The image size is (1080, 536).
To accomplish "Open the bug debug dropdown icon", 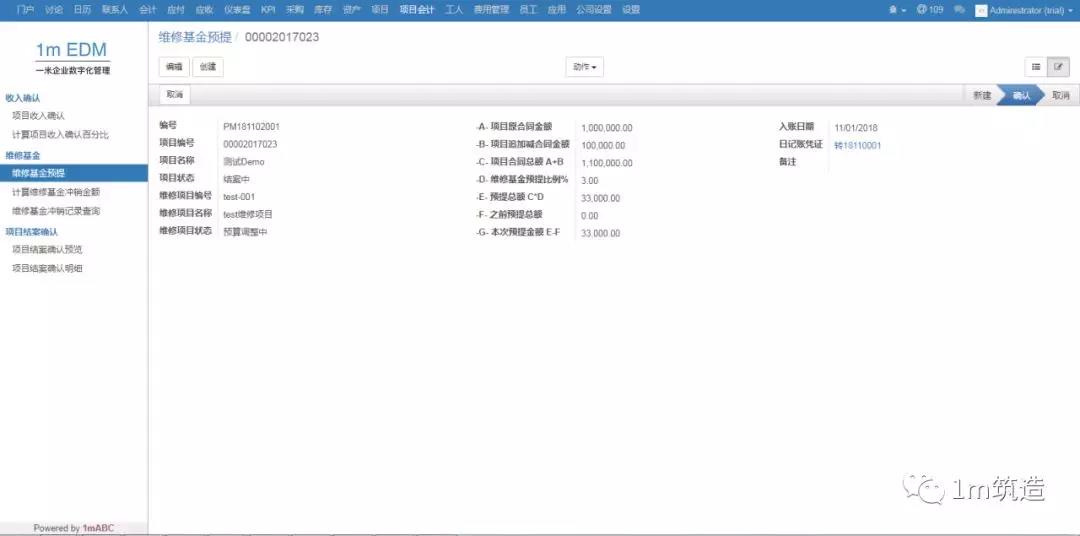I will point(897,9).
